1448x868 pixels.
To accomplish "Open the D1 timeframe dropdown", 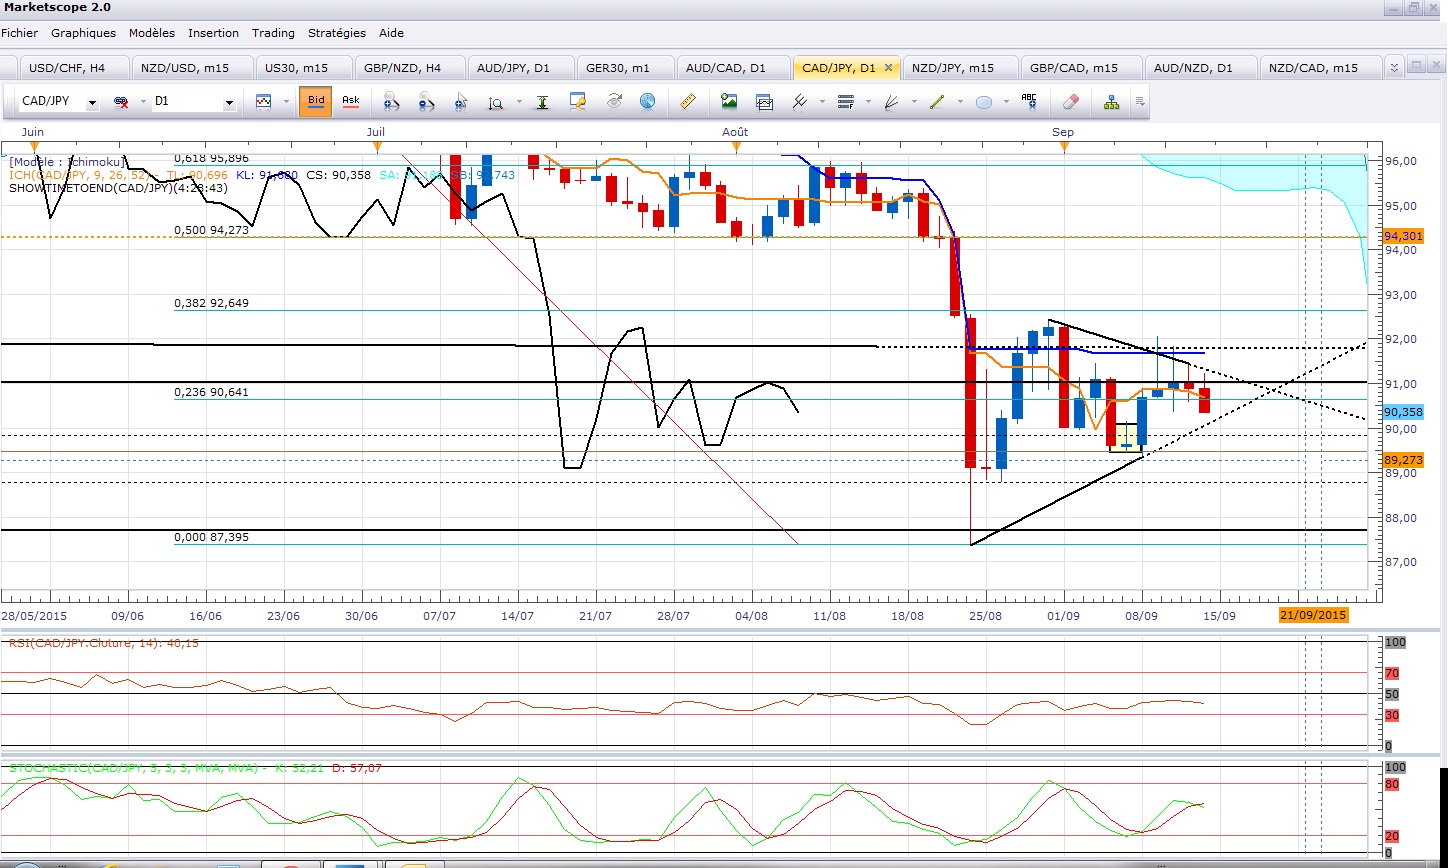I will (229, 102).
